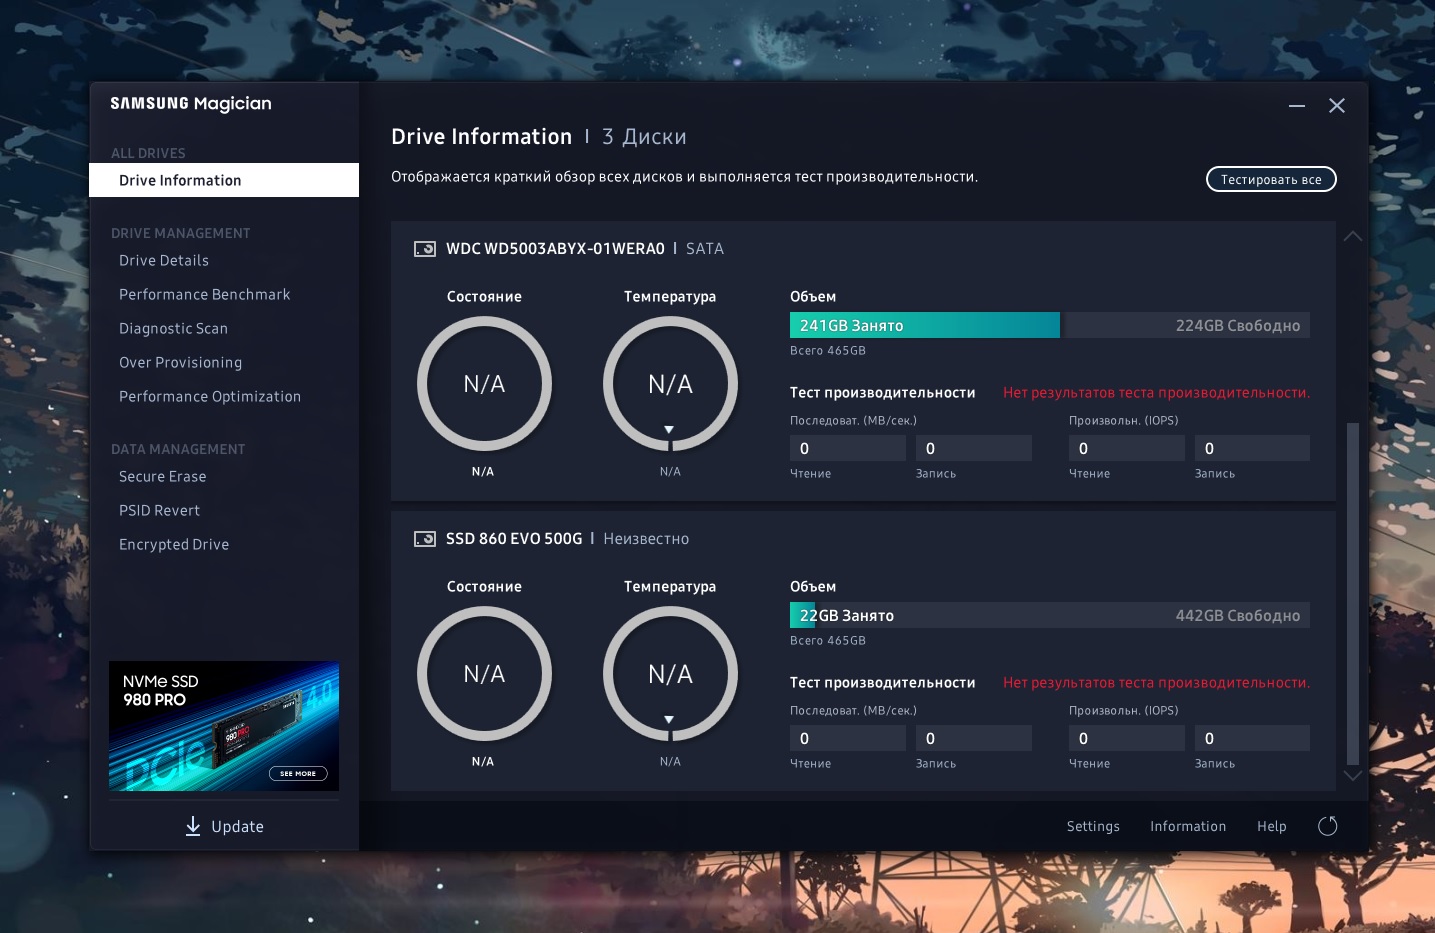Screen dimensions: 1435x933
Task: Click the drive list scrollbar thumb
Action: 1353,593
